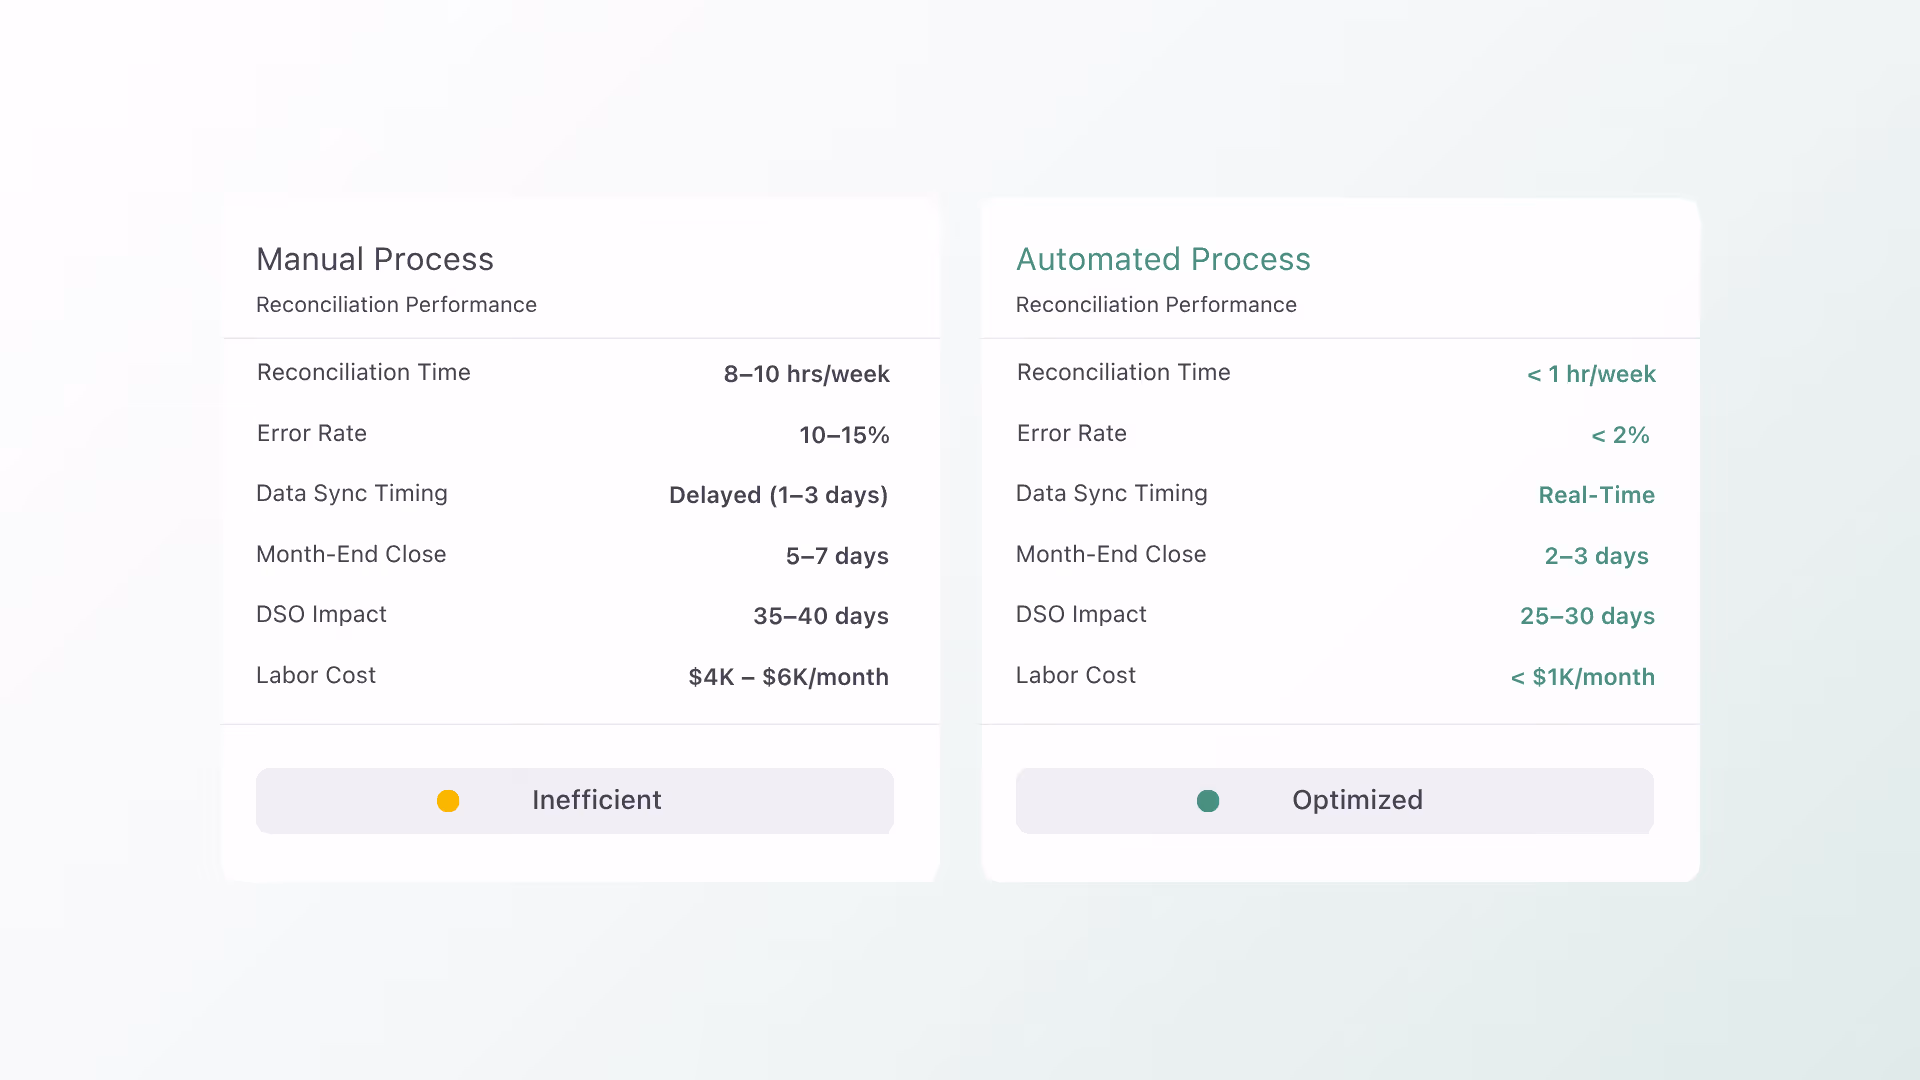
Task: Click the < $1K/month value
Action: 1583,677
